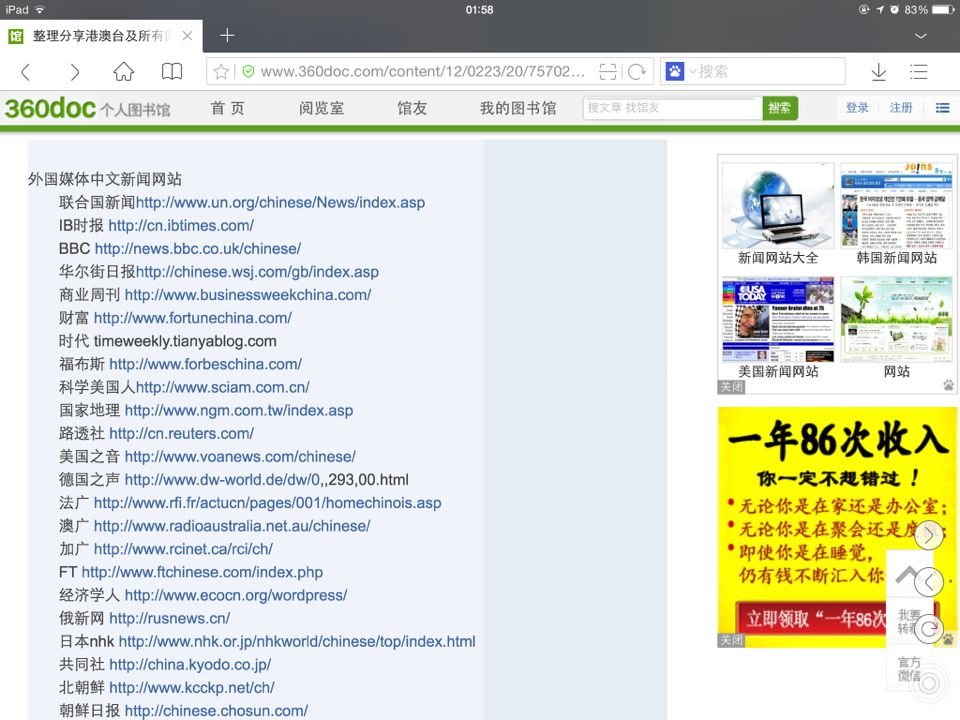Open a new tab with the plus icon
The height and width of the screenshot is (720, 960).
point(227,36)
